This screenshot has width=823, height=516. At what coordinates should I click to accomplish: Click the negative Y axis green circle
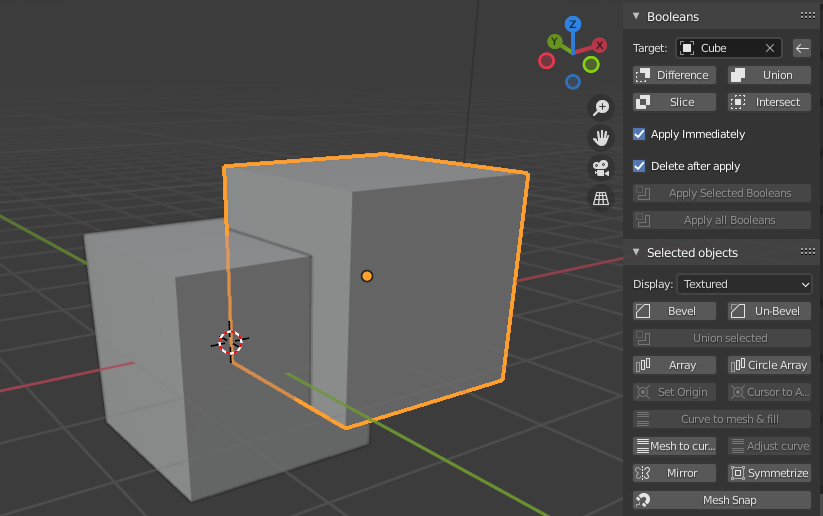tap(591, 65)
